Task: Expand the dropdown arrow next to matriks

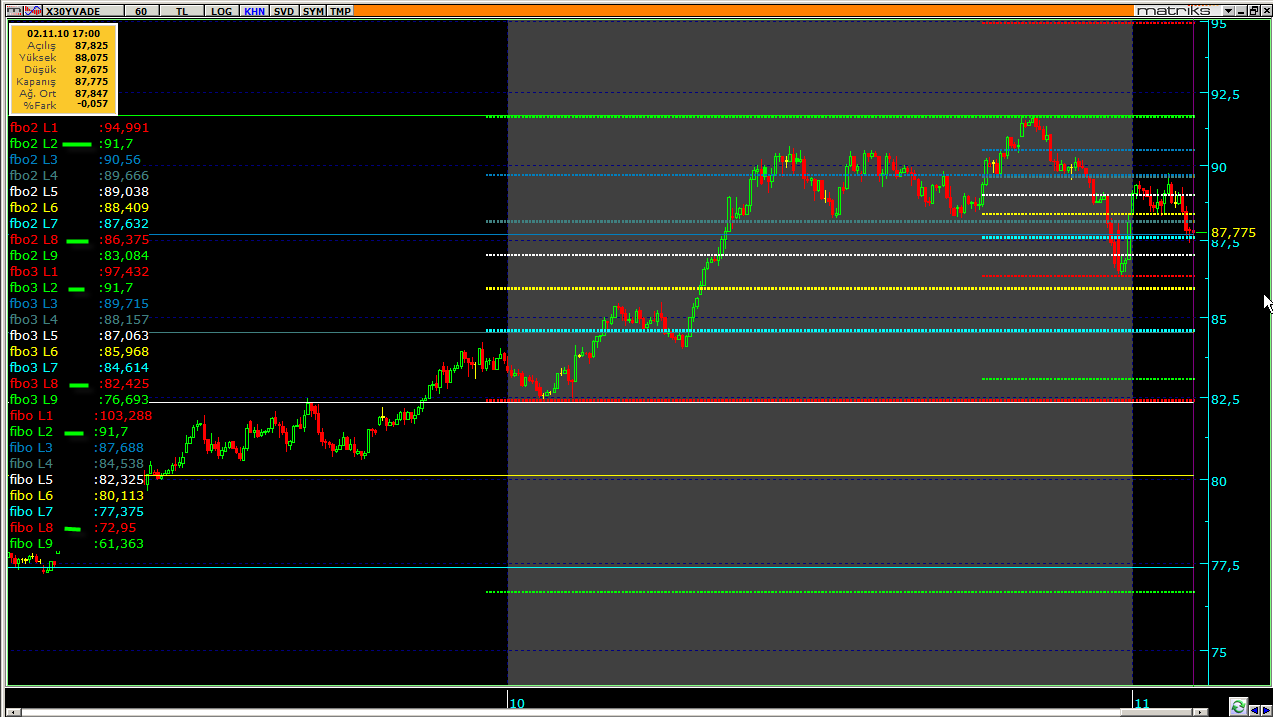Action: [x=1226, y=10]
